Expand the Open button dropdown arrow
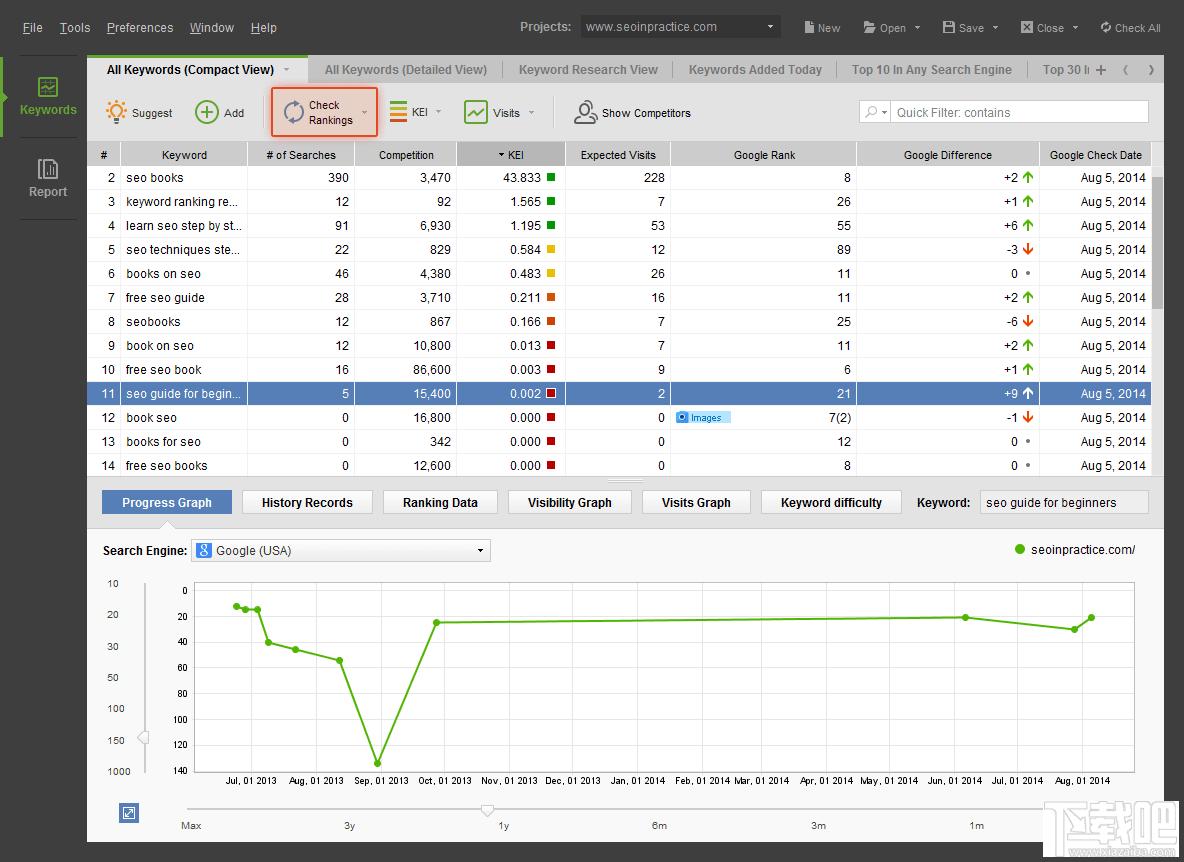1184x862 pixels. click(x=917, y=28)
